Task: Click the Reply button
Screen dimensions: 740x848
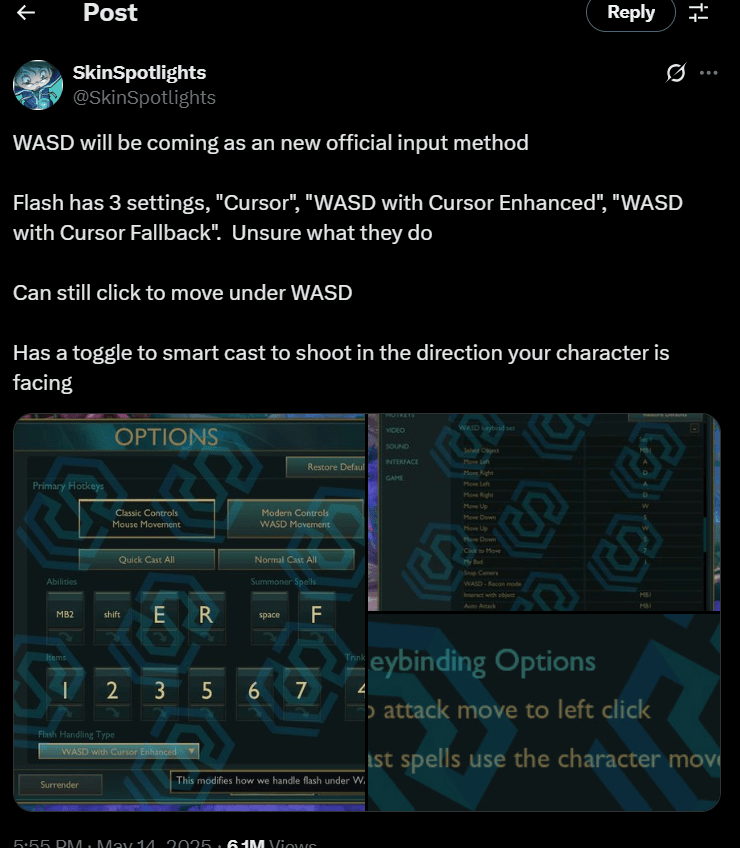Action: tap(631, 12)
